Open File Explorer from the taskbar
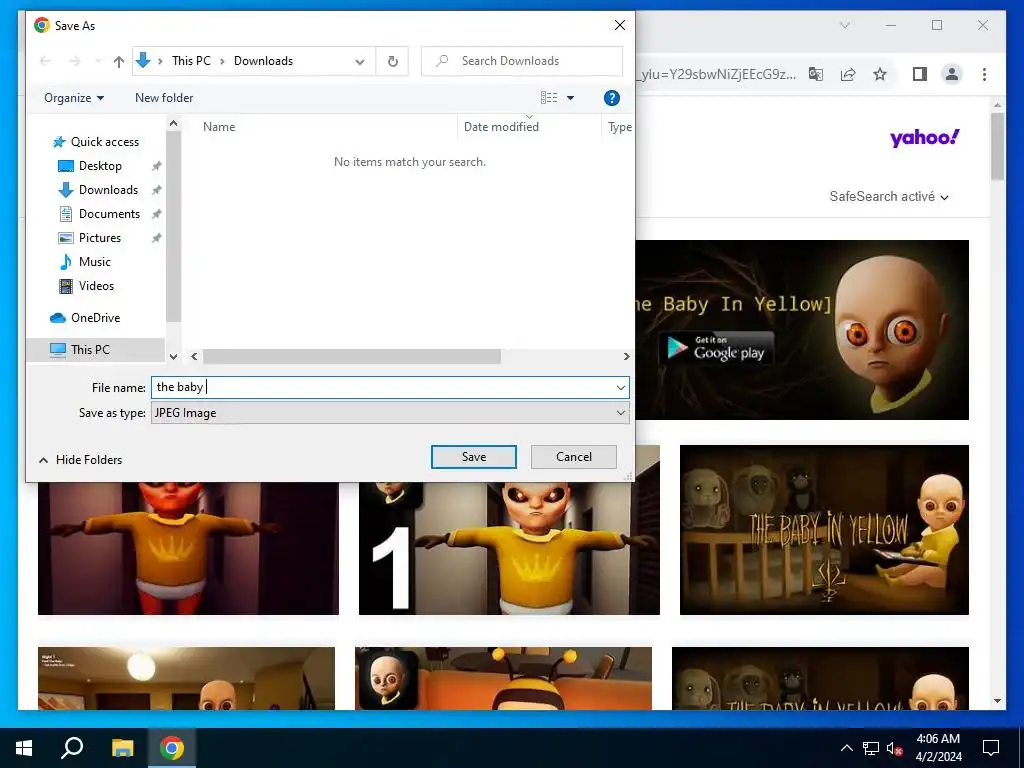This screenshot has width=1024, height=768. [122, 748]
